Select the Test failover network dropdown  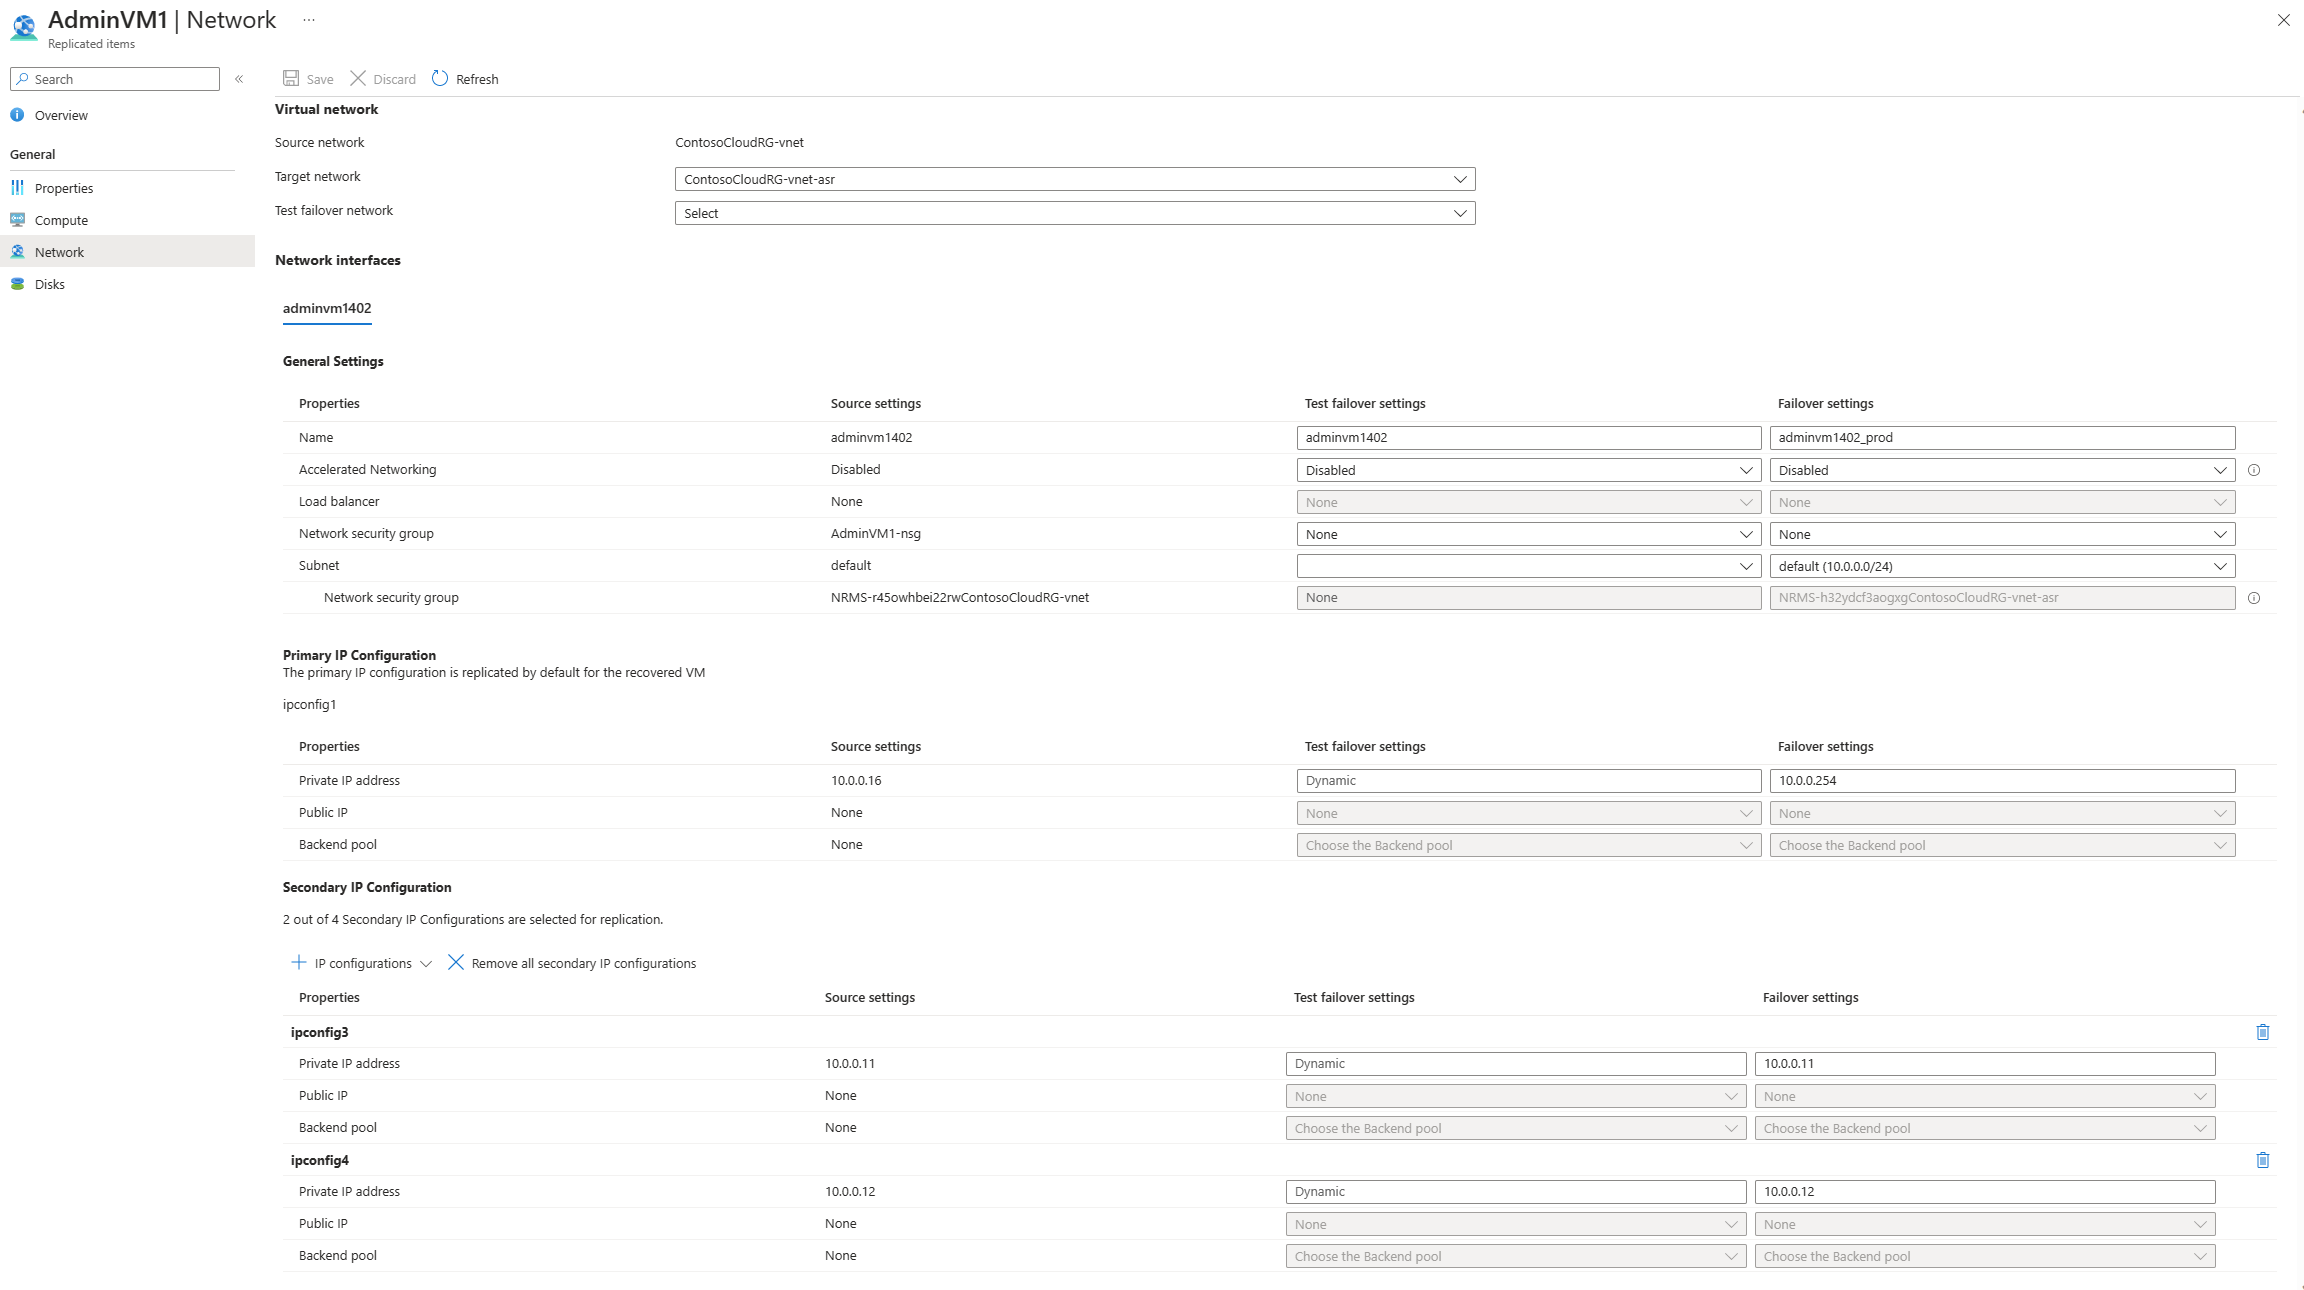1074,212
